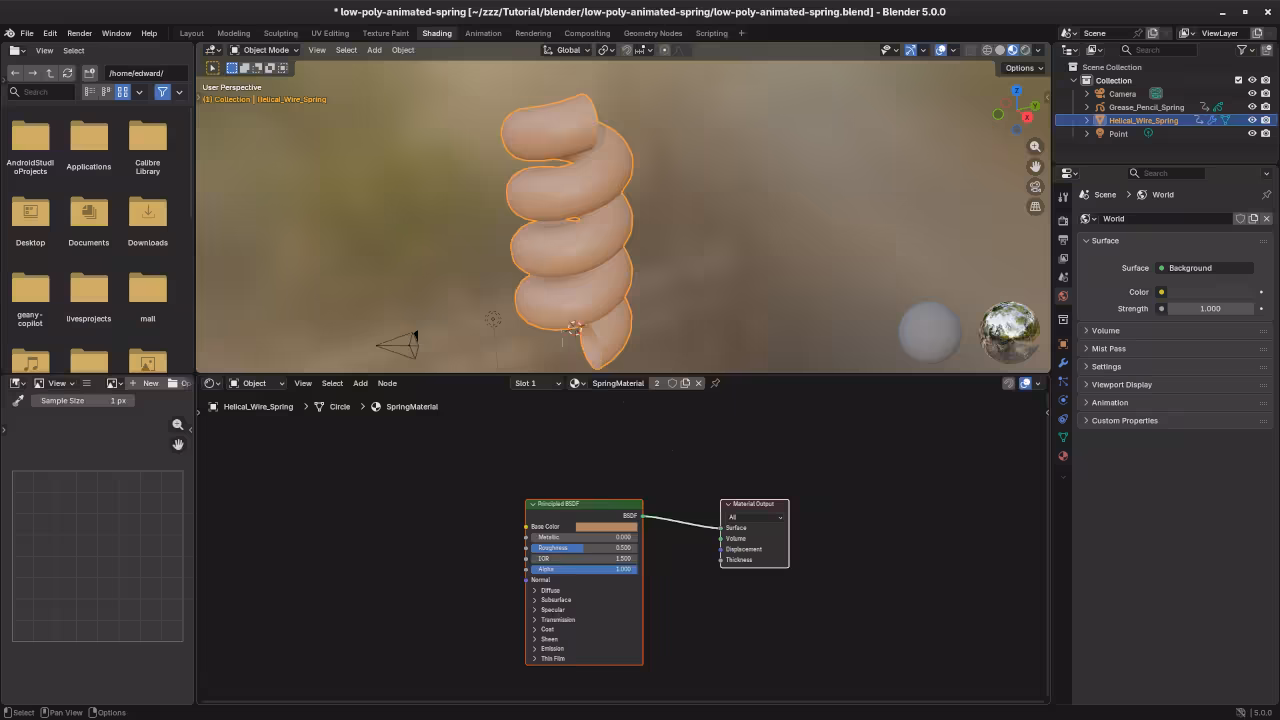1280x720 pixels.
Task: Click the Base Color swatch on Principled BSDF
Action: pyautogui.click(x=608, y=526)
